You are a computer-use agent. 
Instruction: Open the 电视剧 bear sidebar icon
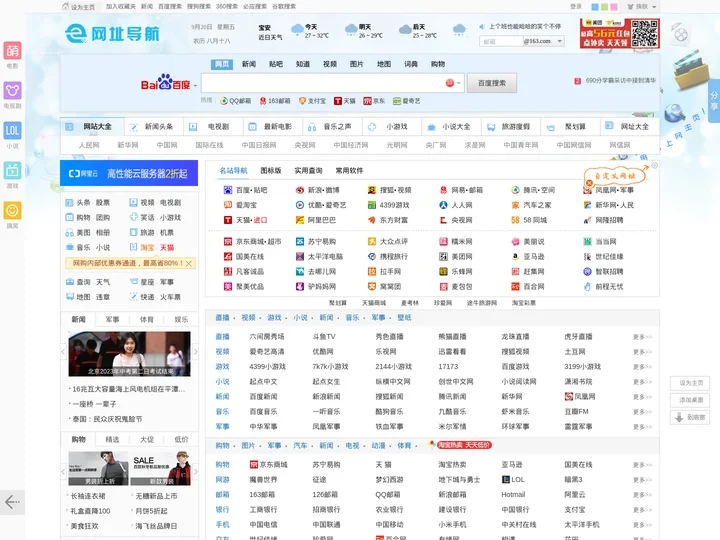click(12, 90)
